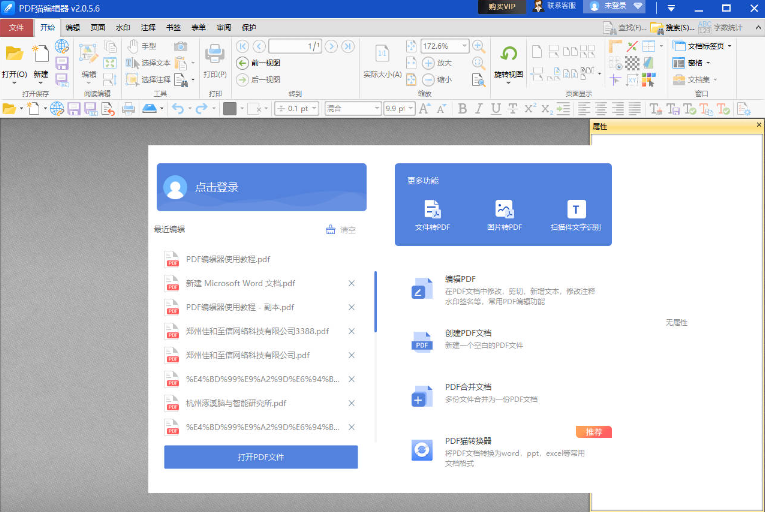Screen dimensions: 765x512
Task: Toggle Subscript formatting
Action: tap(547, 109)
